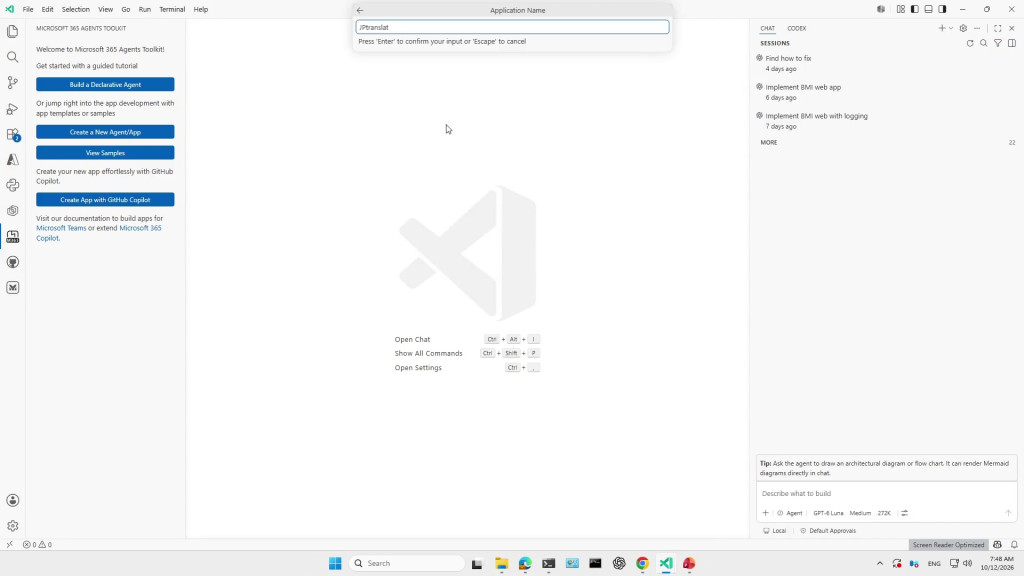This screenshot has height=576, width=1024.
Task: Switch to the CODEX tab
Action: (x=797, y=28)
